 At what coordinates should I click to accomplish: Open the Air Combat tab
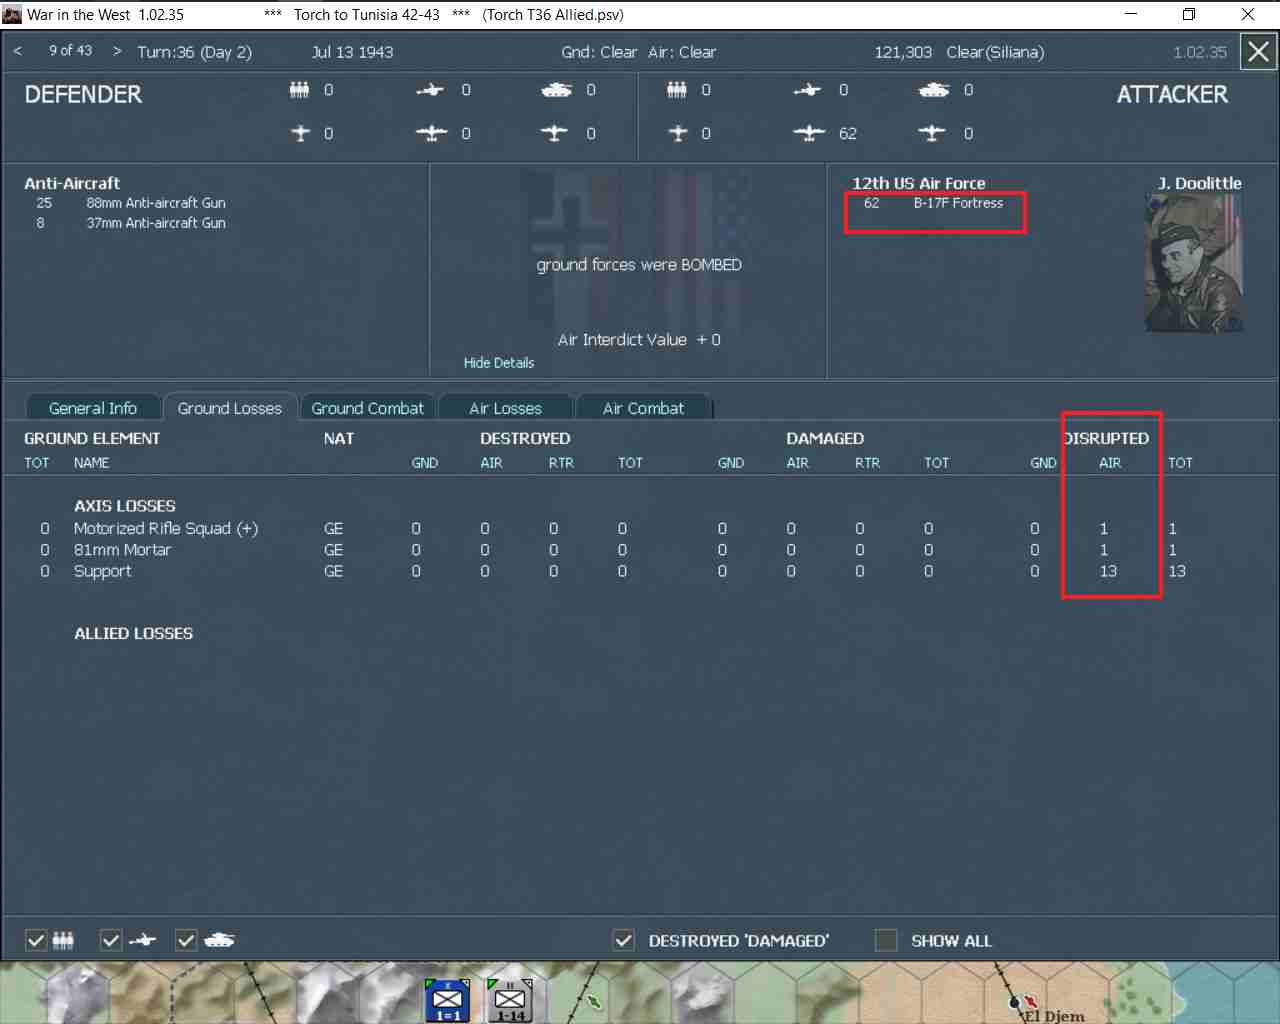coord(644,408)
